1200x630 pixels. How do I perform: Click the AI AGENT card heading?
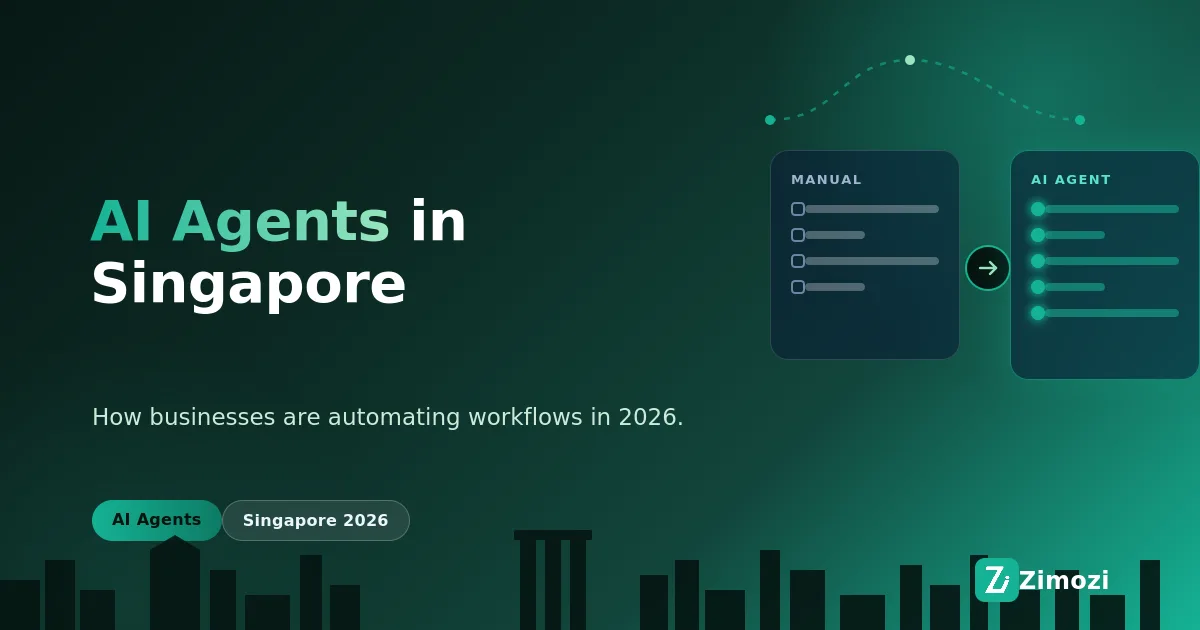1071,180
